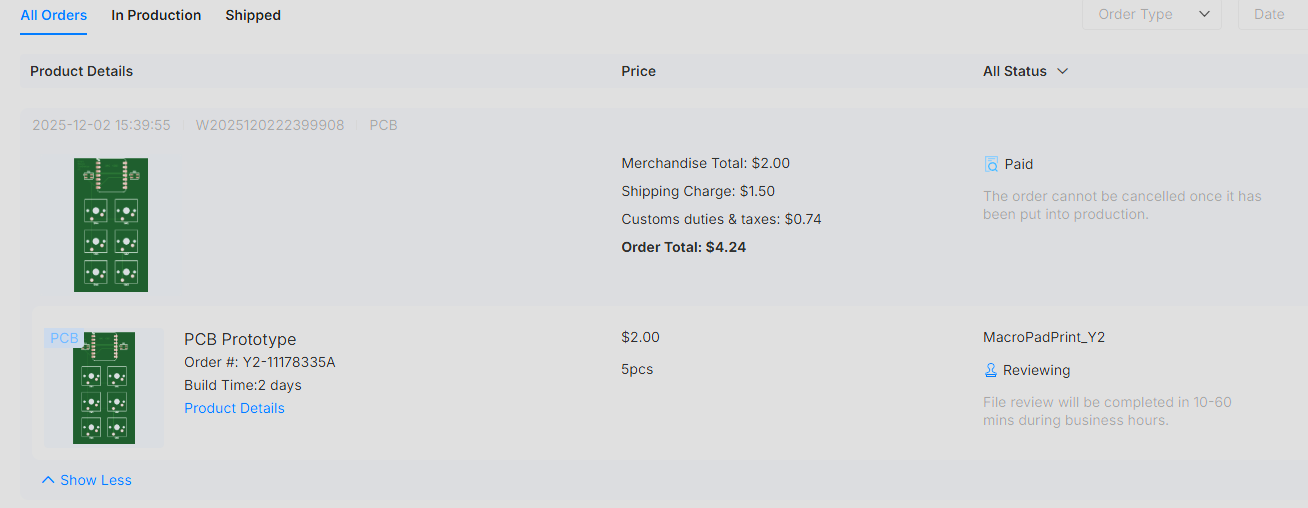
Task: Open the Product Details link
Action: (x=234, y=408)
